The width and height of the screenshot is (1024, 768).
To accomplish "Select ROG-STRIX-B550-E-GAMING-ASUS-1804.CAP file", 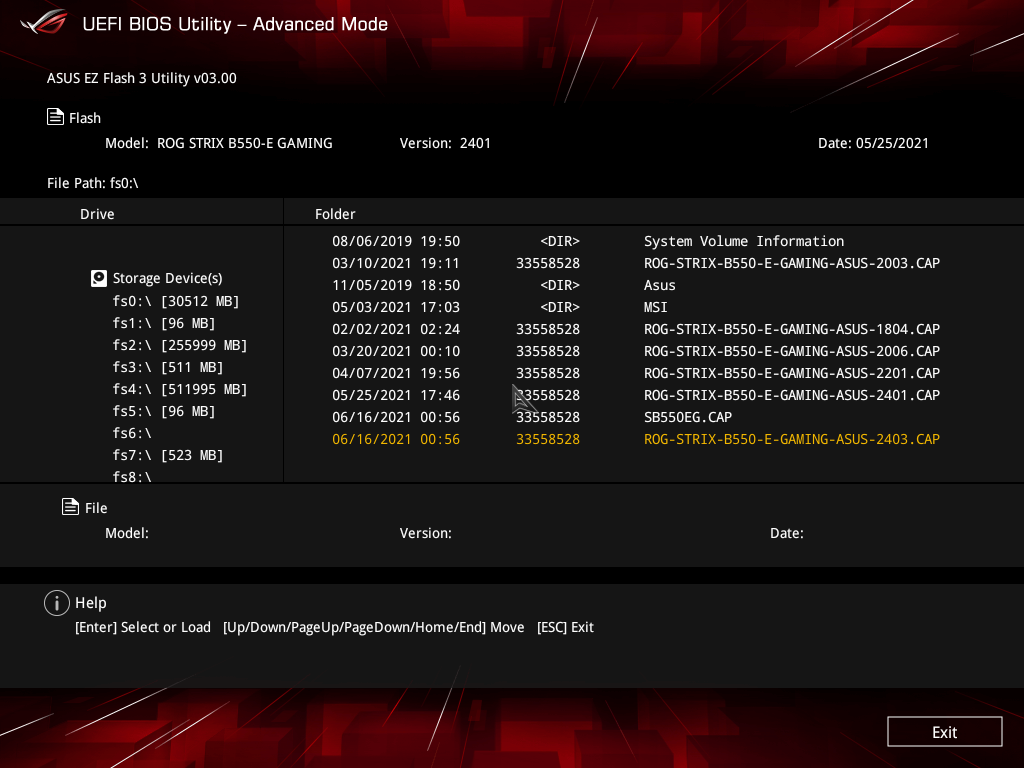I will pyautogui.click(x=792, y=329).
